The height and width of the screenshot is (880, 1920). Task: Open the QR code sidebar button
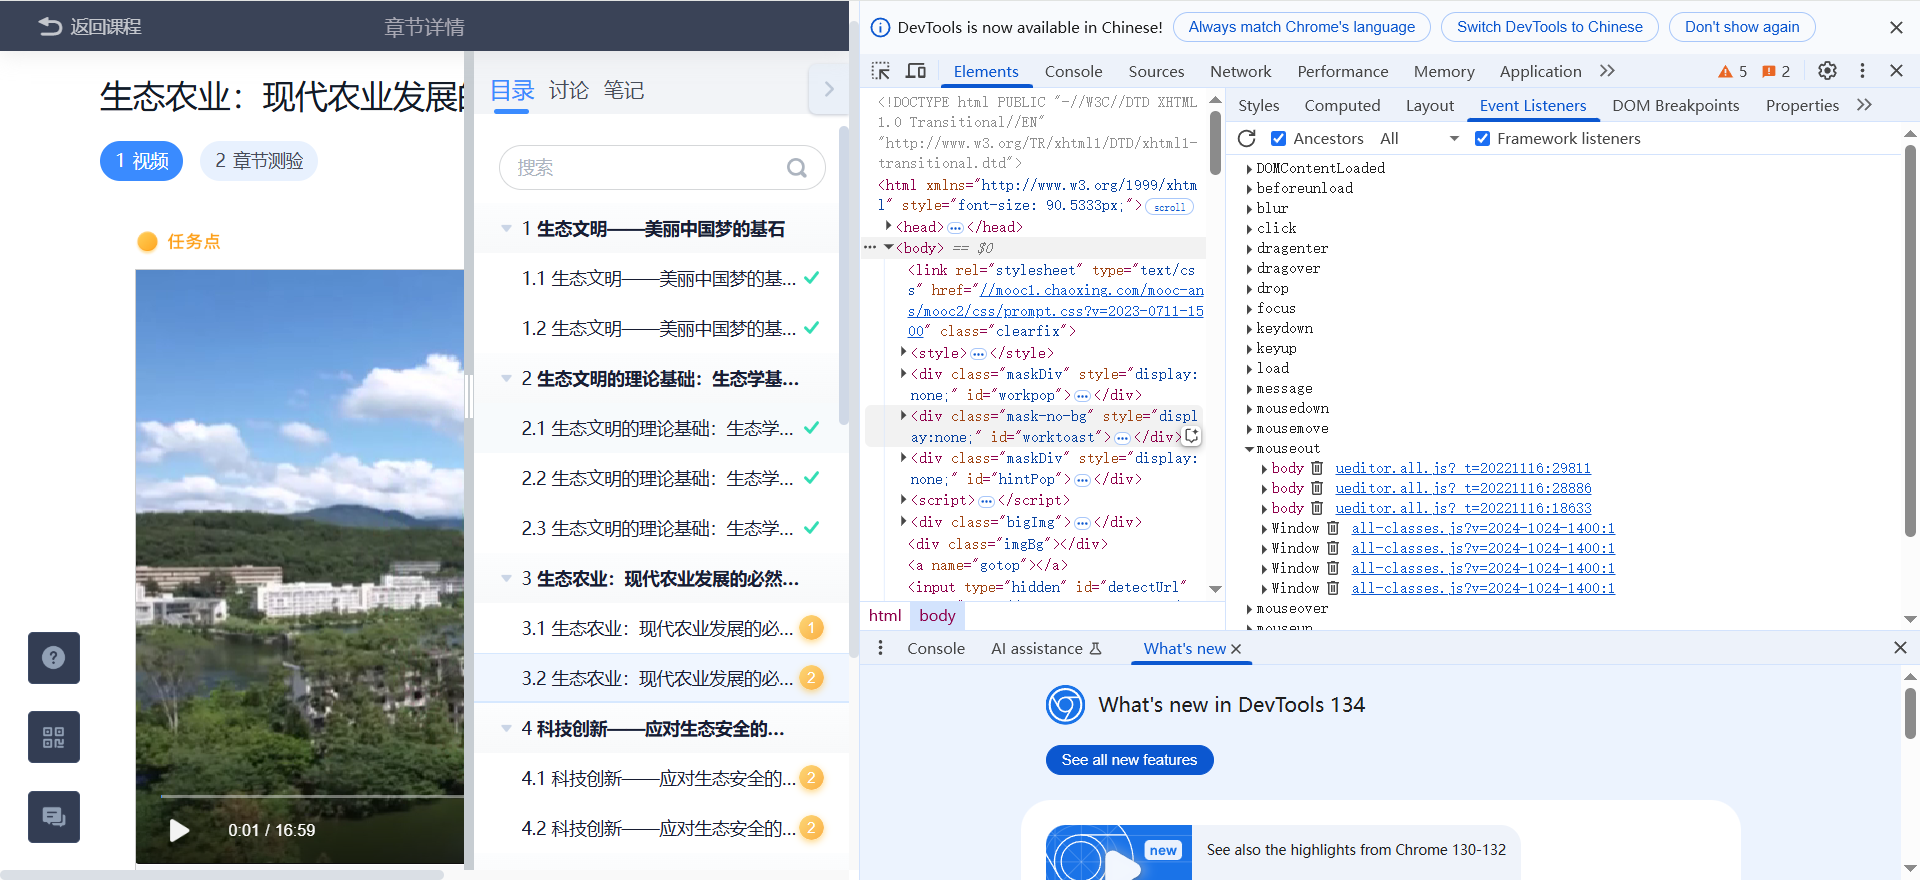click(54, 738)
